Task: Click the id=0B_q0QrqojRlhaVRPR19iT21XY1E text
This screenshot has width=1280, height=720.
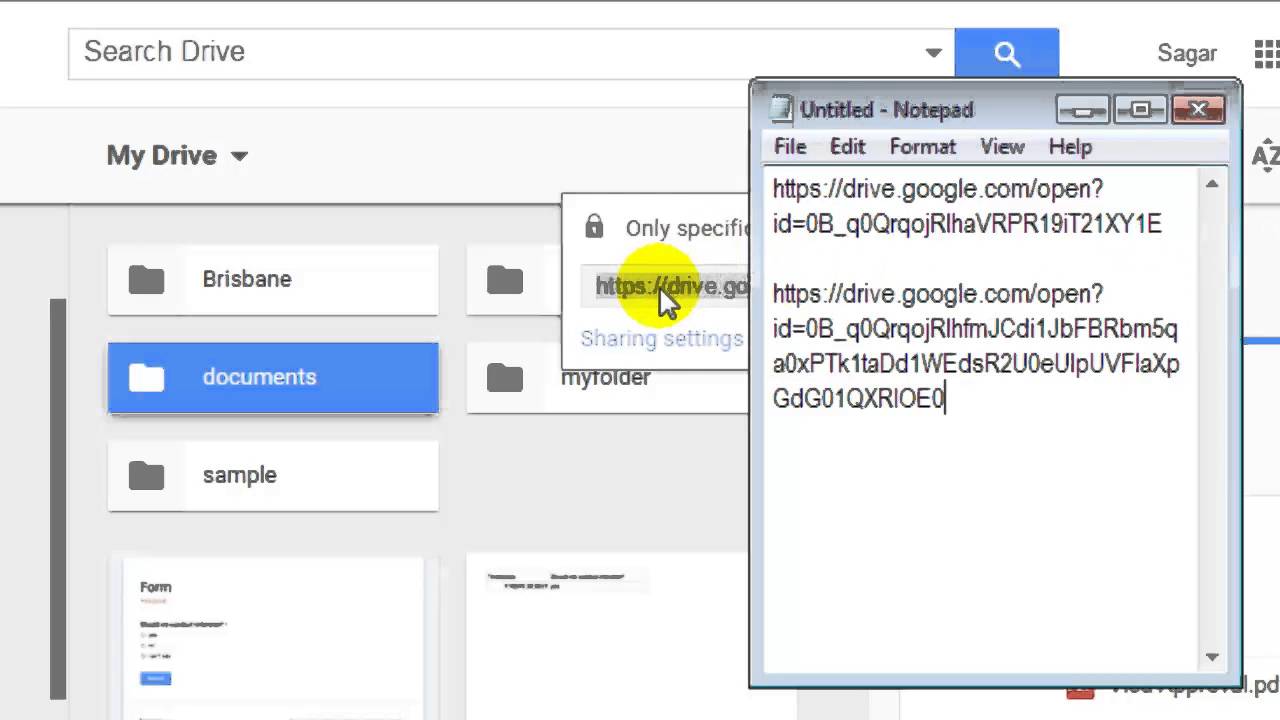Action: [967, 224]
